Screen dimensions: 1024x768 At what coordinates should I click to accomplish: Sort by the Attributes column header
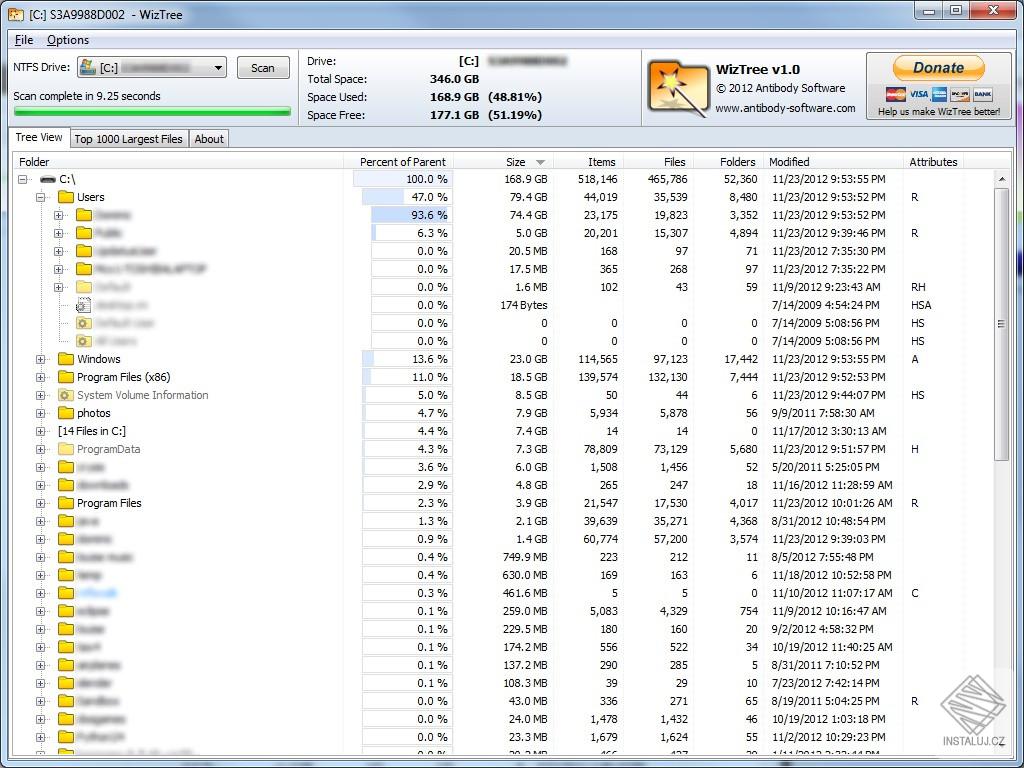point(933,162)
